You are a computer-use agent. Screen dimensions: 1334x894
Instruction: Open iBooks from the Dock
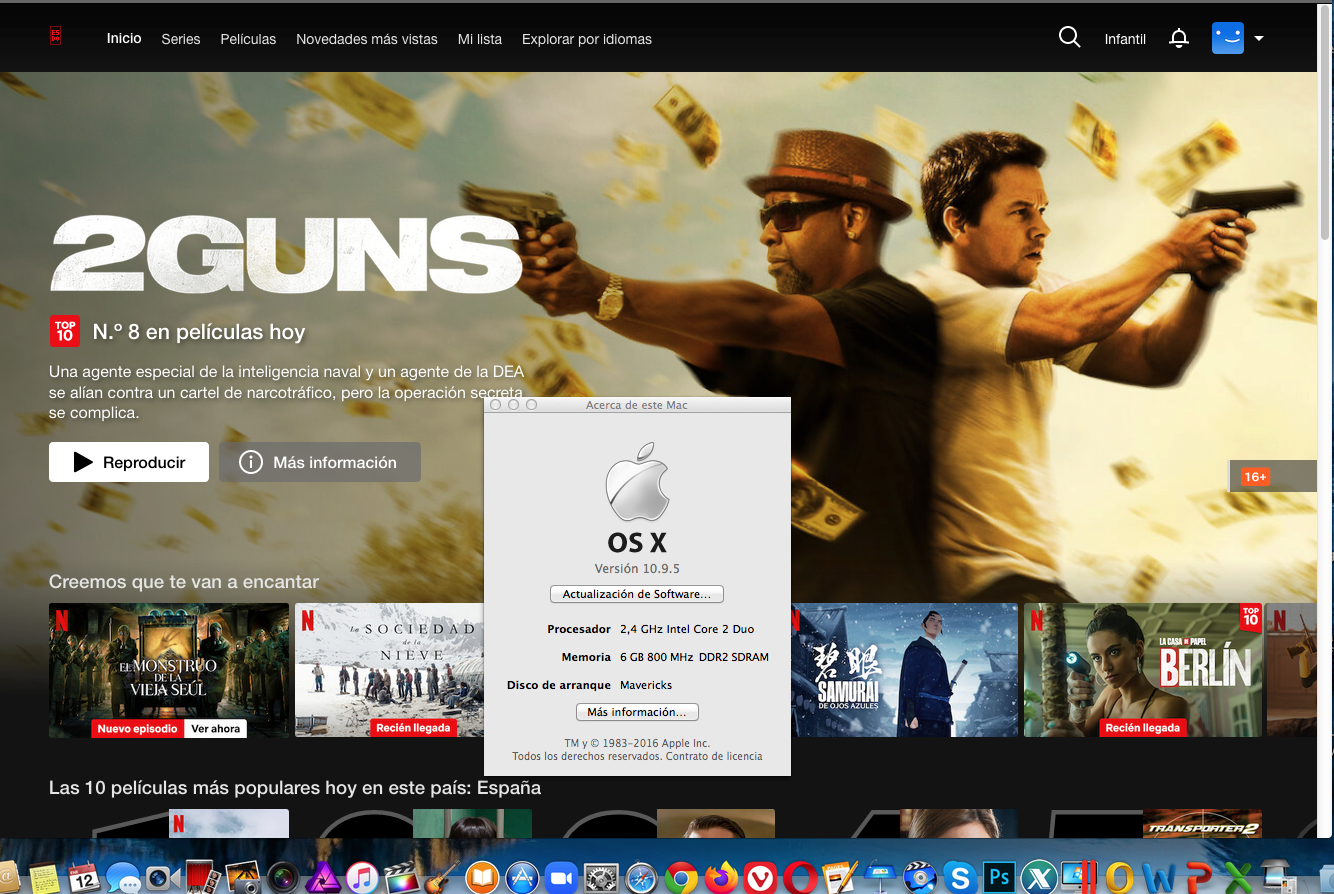(482, 877)
